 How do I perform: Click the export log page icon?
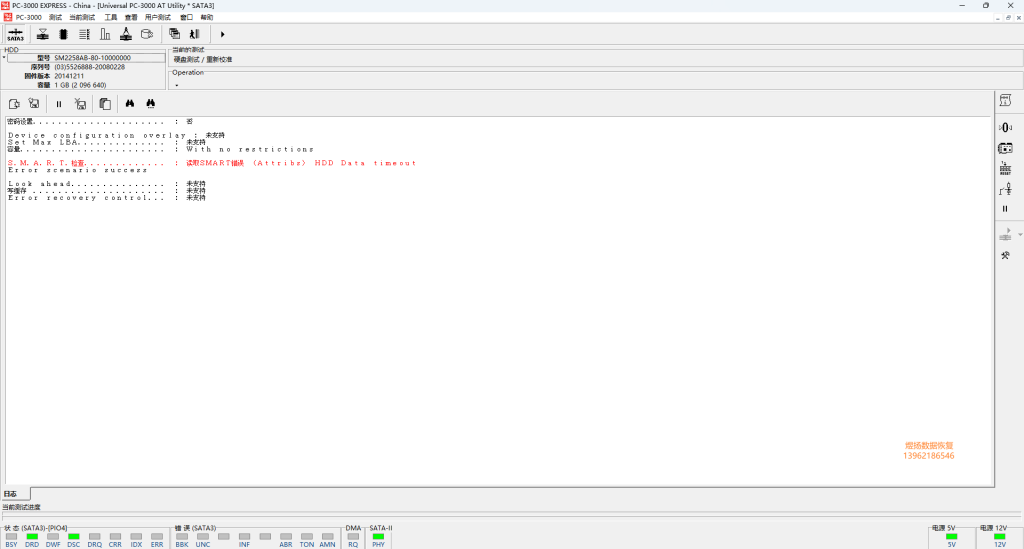[14, 104]
